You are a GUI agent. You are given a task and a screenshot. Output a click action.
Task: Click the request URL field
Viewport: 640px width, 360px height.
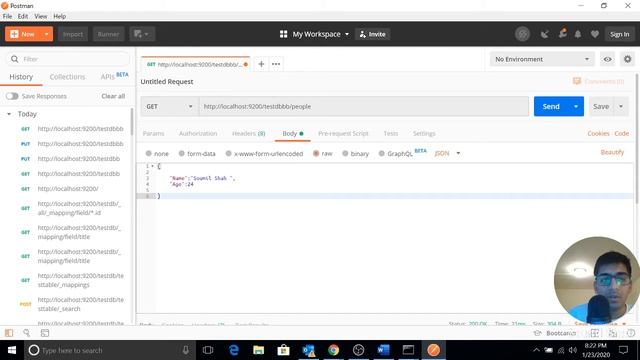pos(363,107)
